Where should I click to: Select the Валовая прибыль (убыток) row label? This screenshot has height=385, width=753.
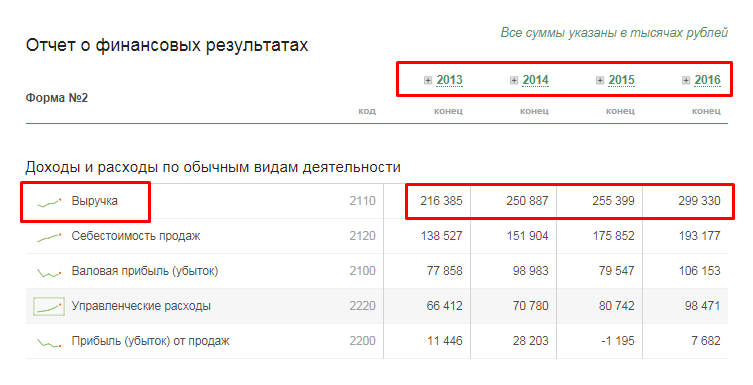[145, 271]
